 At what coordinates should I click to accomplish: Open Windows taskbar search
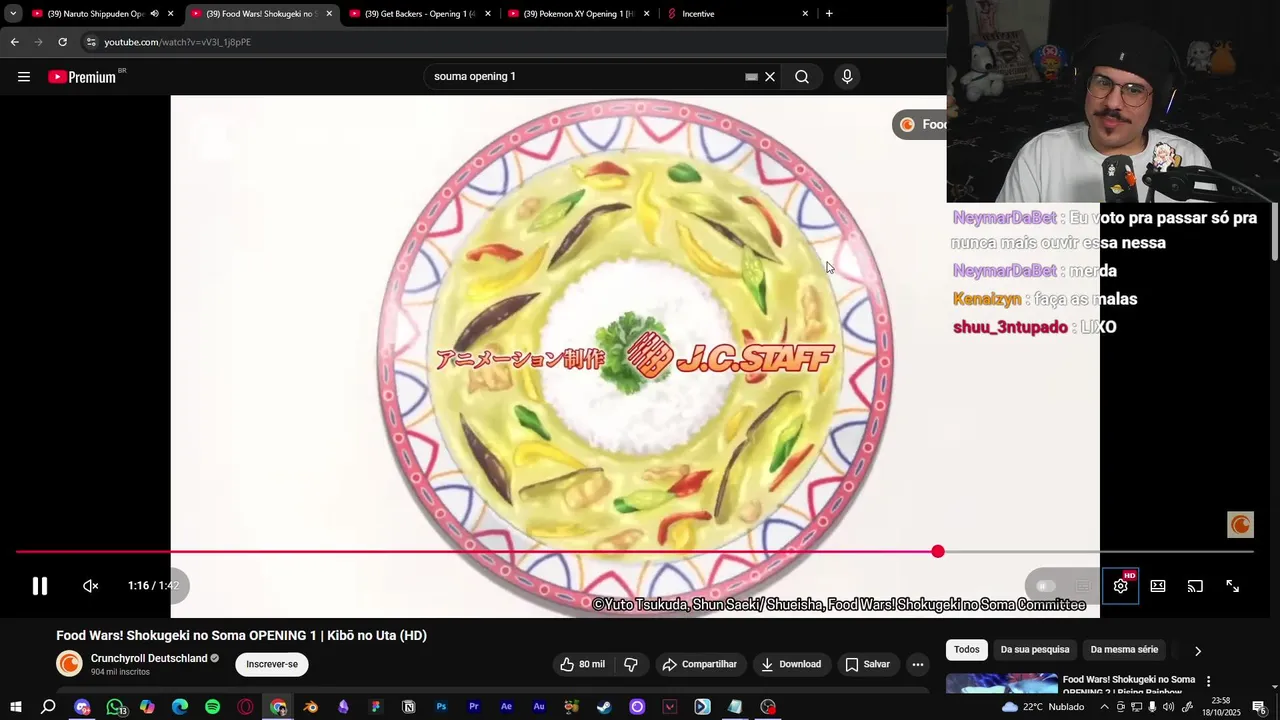pos(48,707)
